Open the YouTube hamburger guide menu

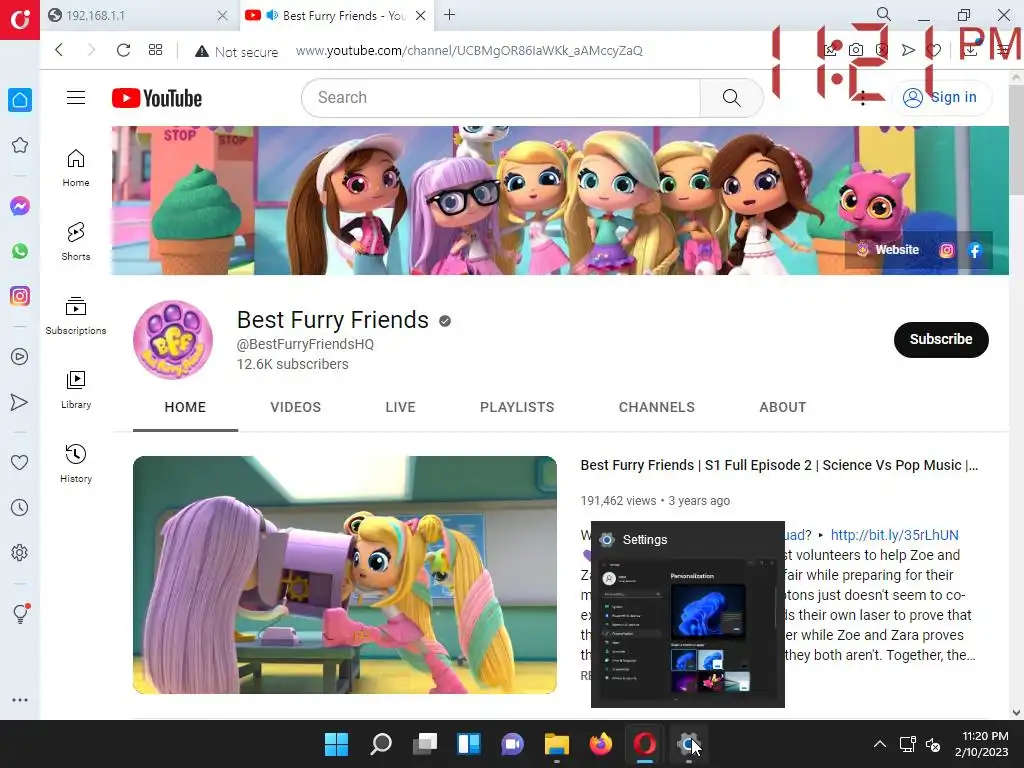pos(76,98)
